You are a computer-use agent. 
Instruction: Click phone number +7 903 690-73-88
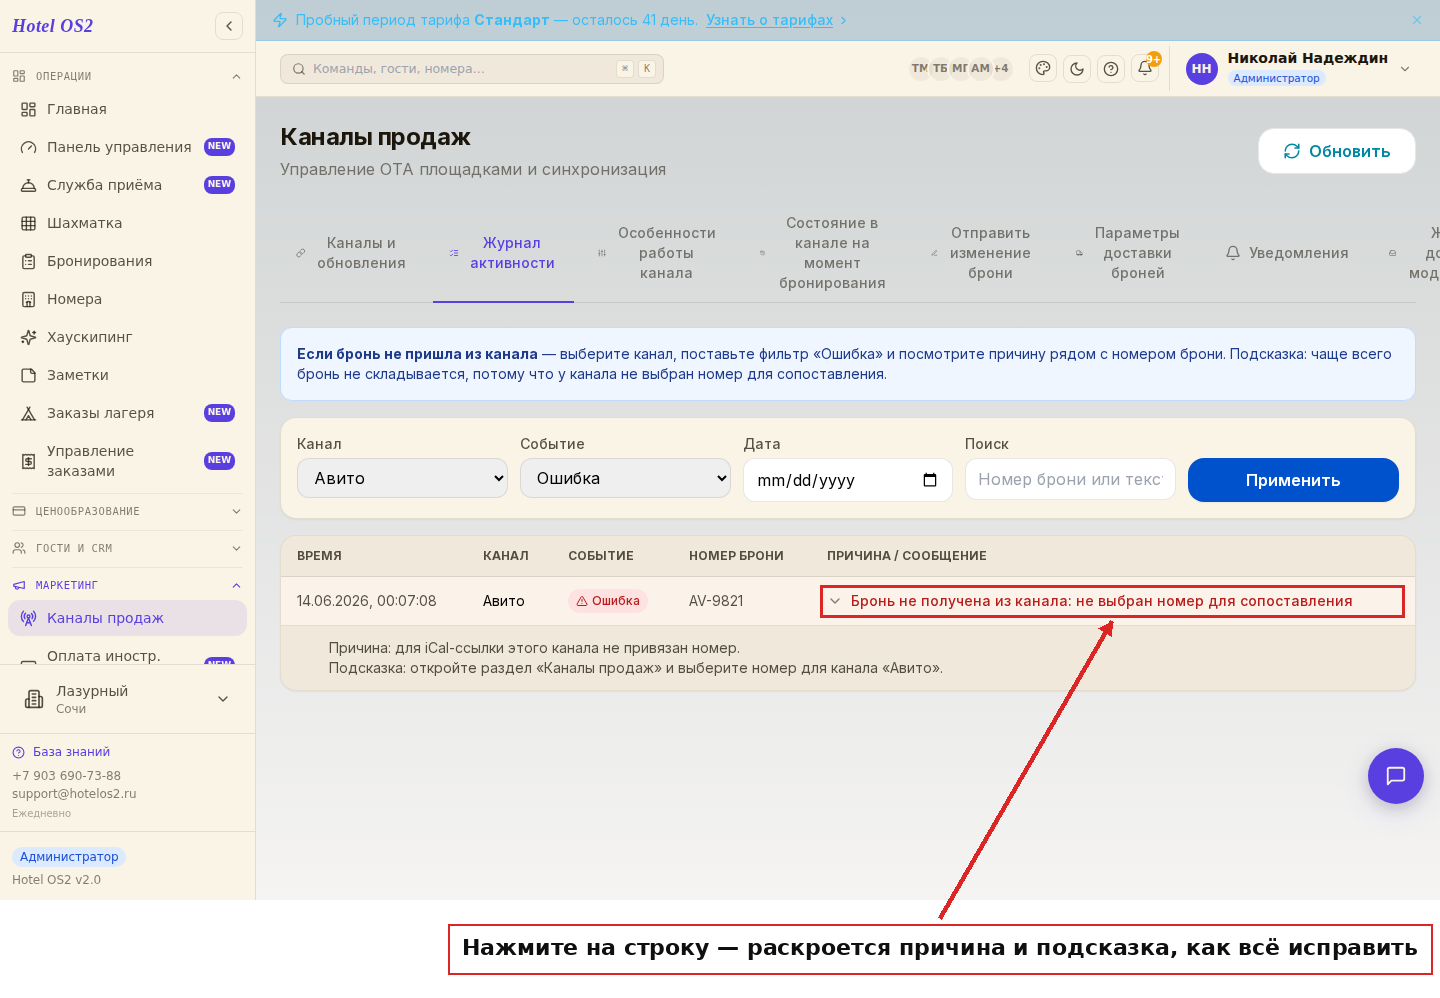pos(66,776)
